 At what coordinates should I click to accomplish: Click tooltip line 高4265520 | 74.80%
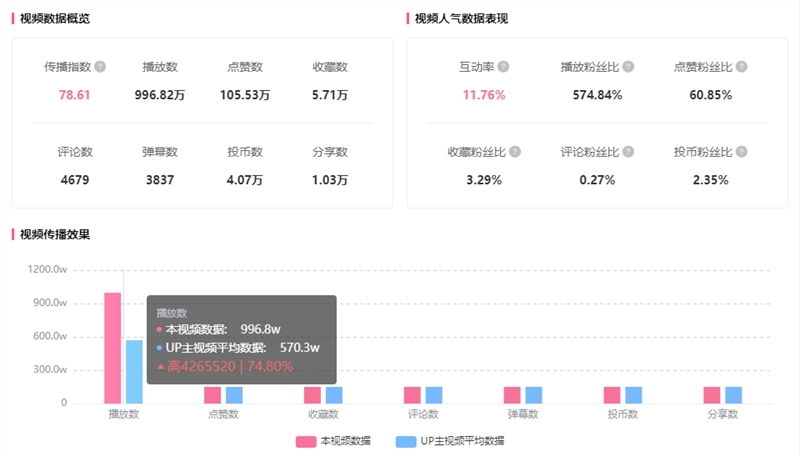225,366
